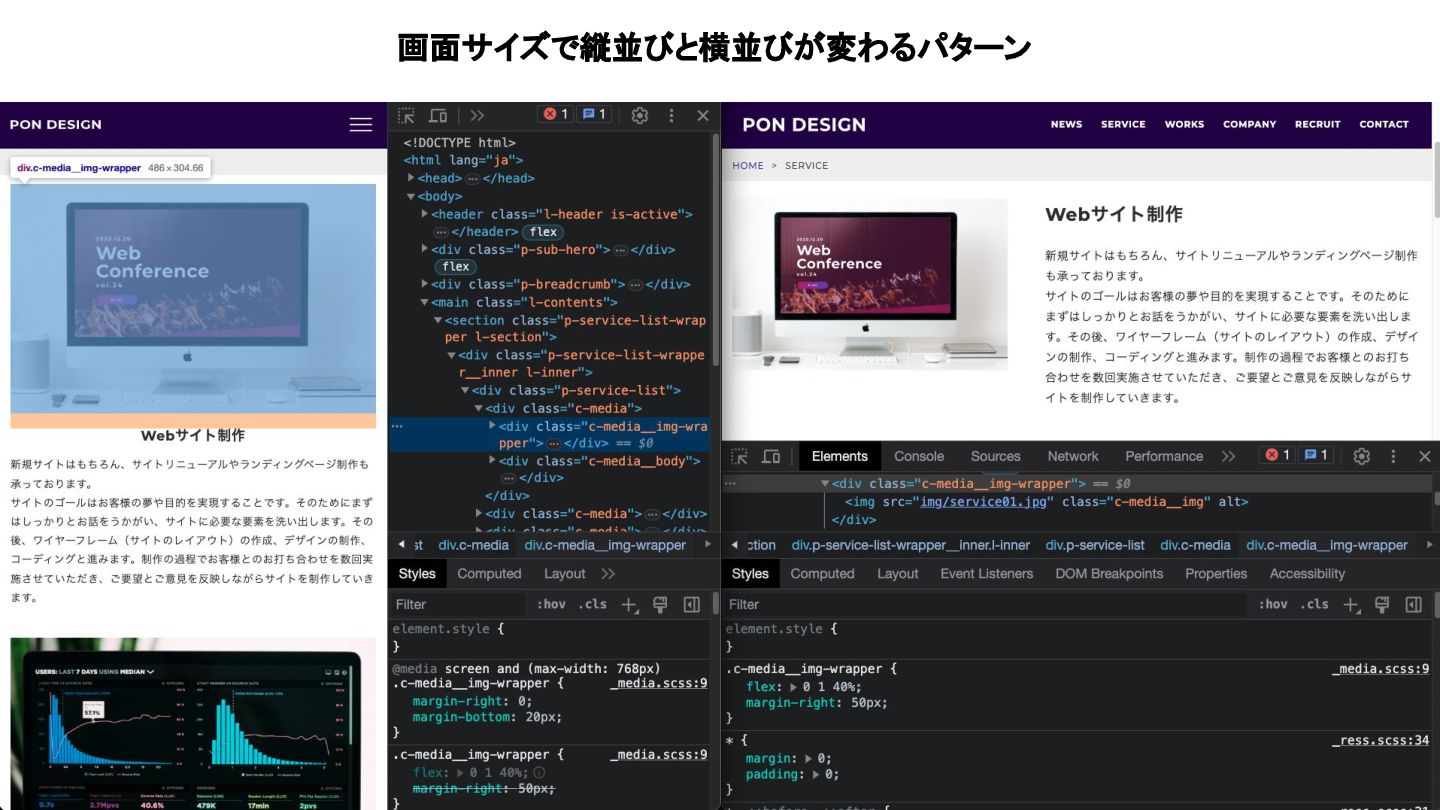Click red error badge in right DevTools
Screen dimensions: 1440x810
point(1277,455)
